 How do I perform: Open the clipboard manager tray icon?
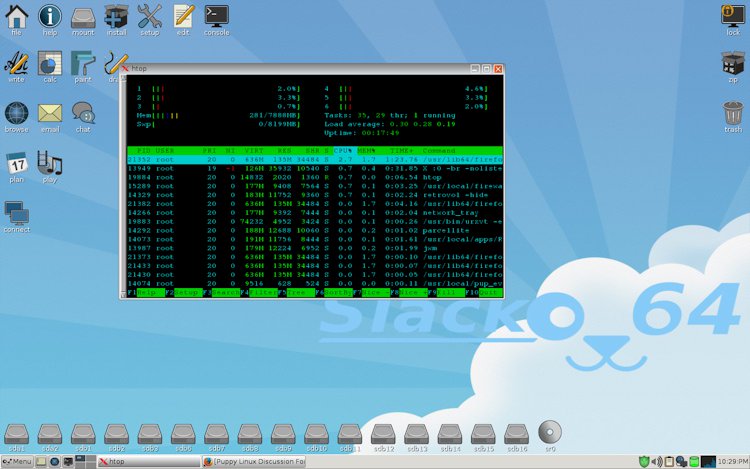(669, 462)
